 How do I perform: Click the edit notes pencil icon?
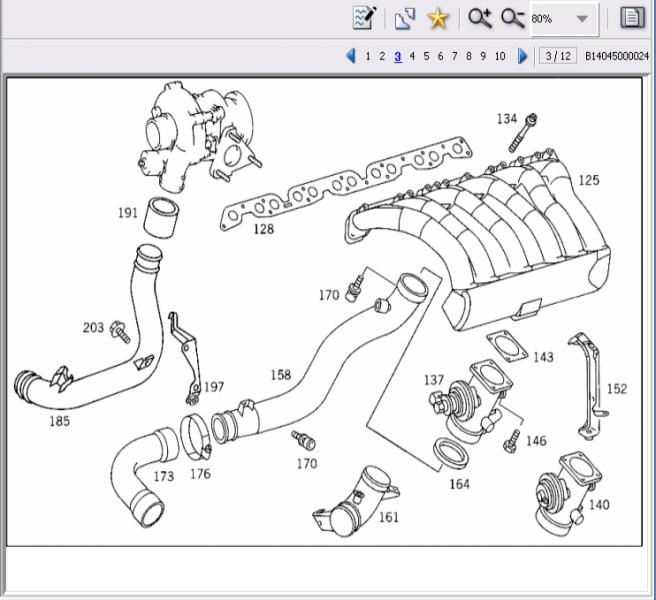364,18
